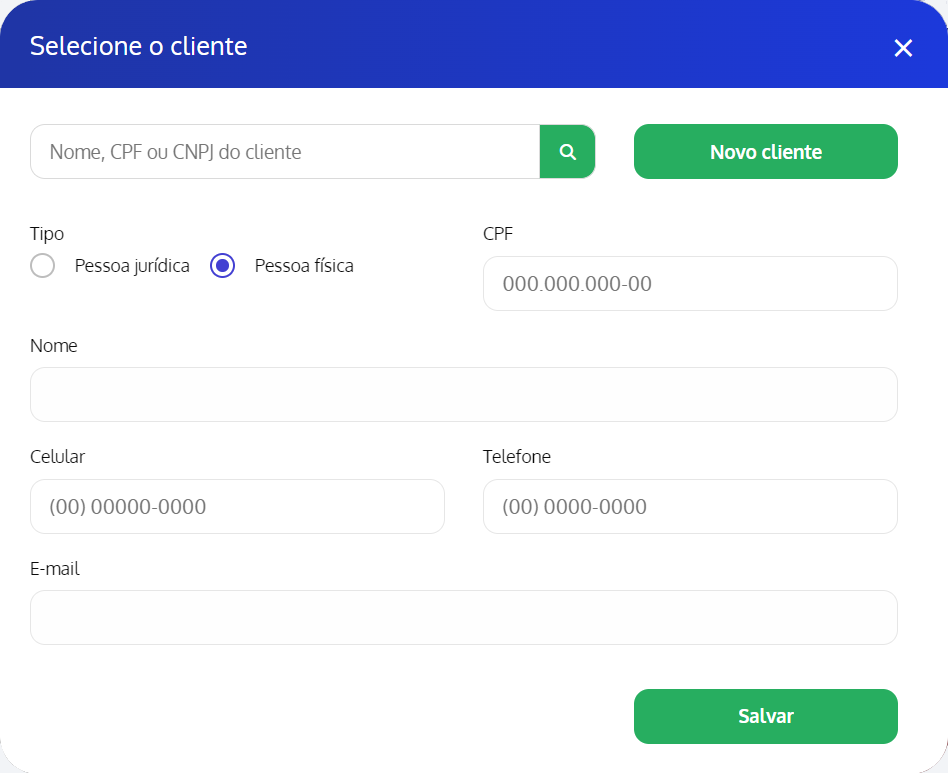Focus the Nome, CPF ou CNPJ search box

pos(285,152)
